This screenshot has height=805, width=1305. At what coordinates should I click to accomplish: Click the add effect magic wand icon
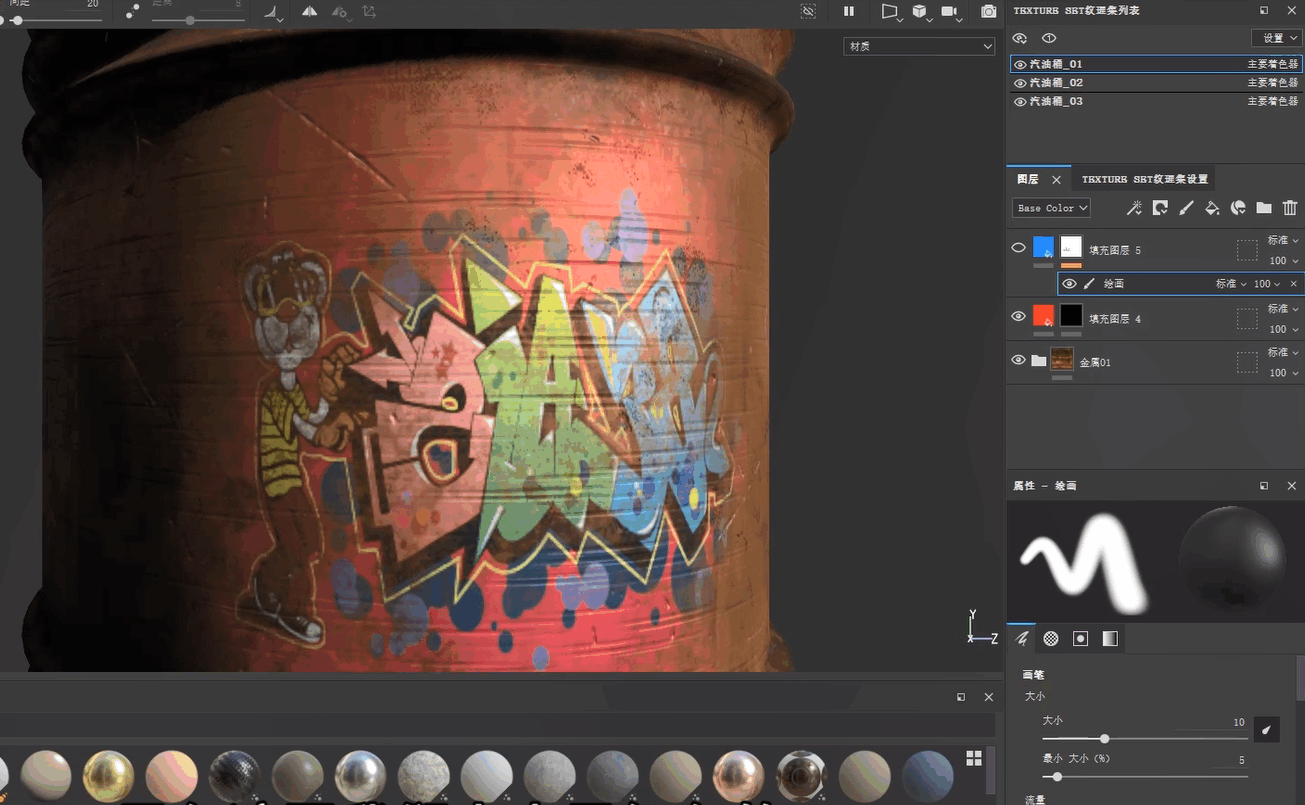[x=1134, y=208]
